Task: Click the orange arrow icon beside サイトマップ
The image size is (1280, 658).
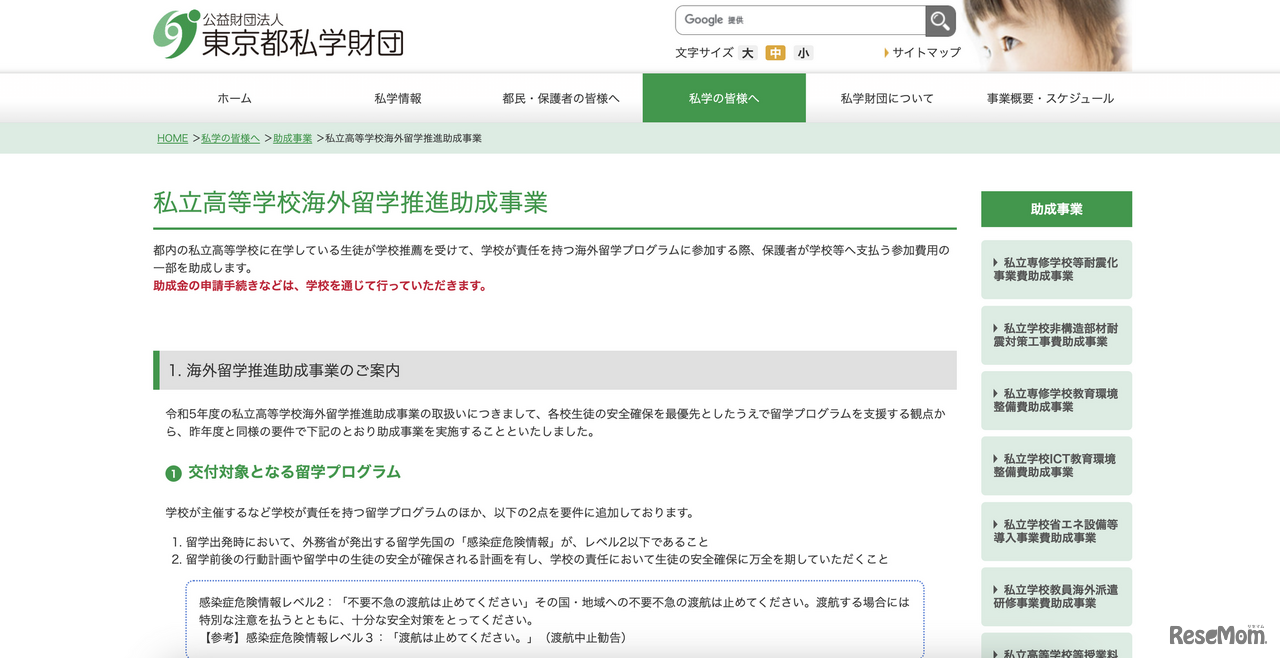Action: tap(885, 52)
